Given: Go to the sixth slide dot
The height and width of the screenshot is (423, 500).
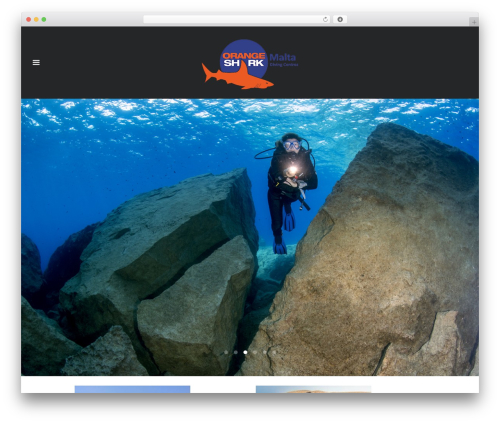Looking at the screenshot, I should click(274, 352).
